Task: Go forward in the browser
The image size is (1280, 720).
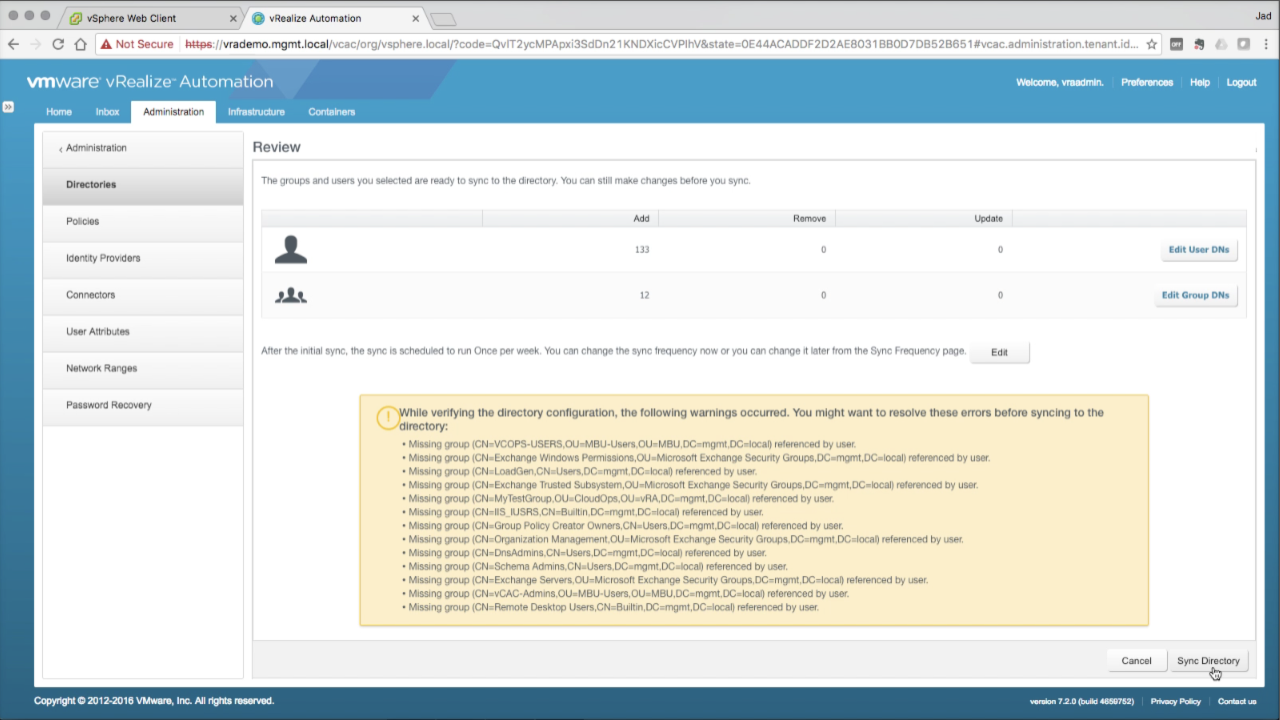Action: coord(36,44)
